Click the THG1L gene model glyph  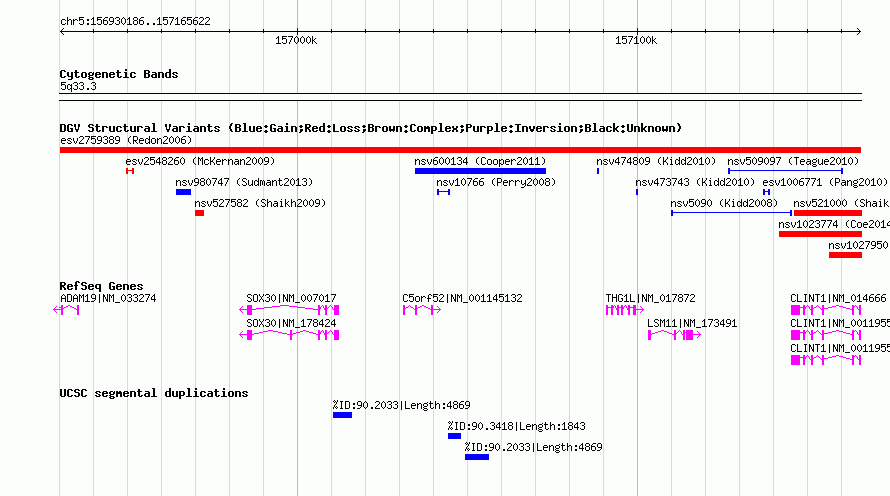pyautogui.click(x=625, y=310)
